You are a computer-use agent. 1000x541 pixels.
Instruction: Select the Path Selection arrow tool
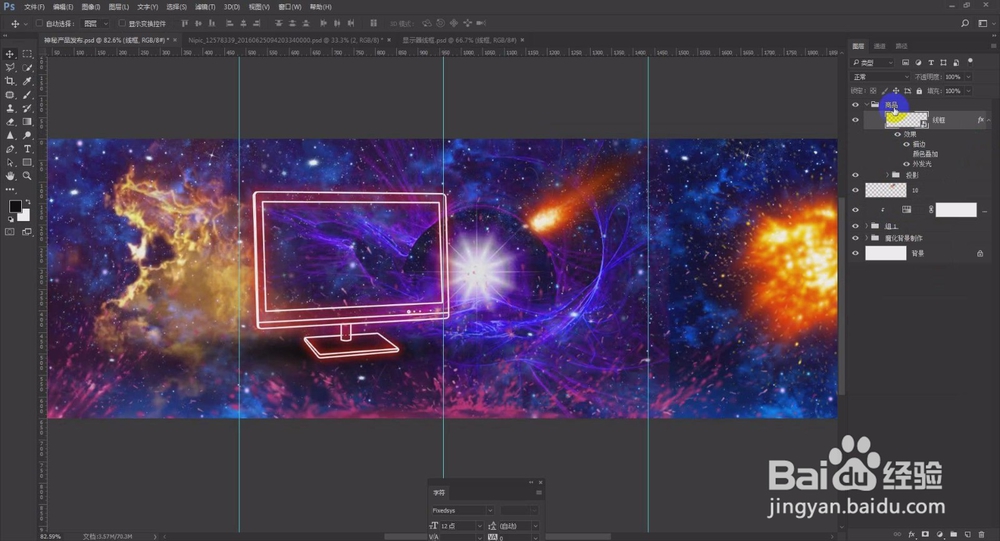[x=10, y=163]
